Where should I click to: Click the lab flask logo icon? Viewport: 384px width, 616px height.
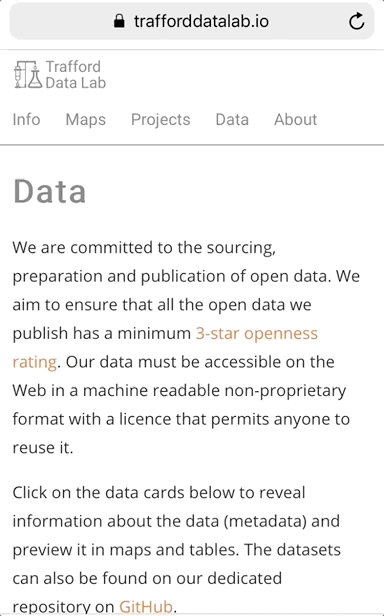[x=28, y=74]
